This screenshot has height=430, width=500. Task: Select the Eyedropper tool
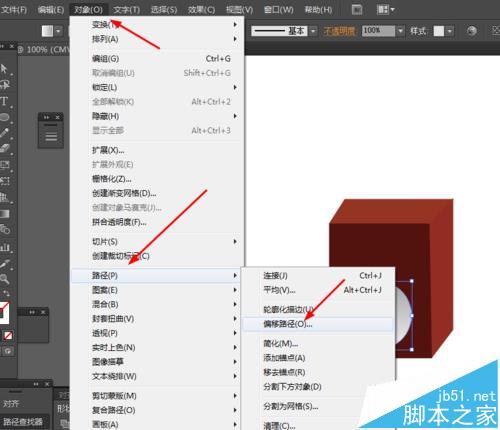(4, 264)
